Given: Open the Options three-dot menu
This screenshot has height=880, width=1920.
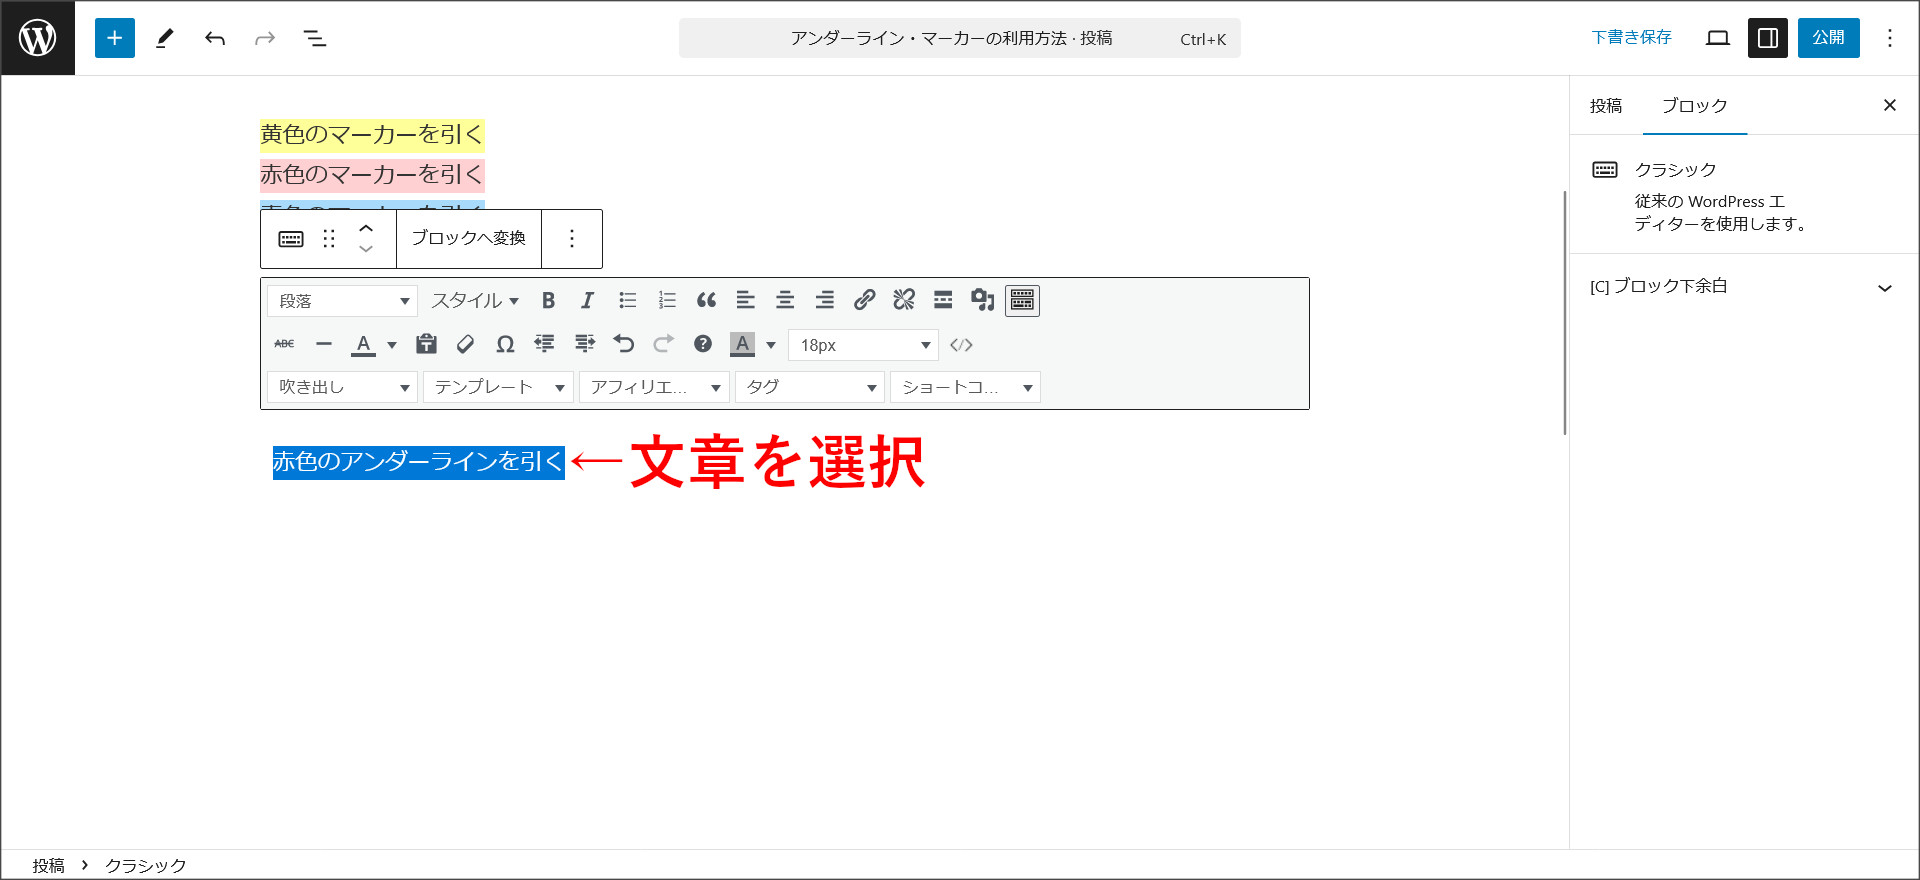Looking at the screenshot, I should pyautogui.click(x=1890, y=38).
